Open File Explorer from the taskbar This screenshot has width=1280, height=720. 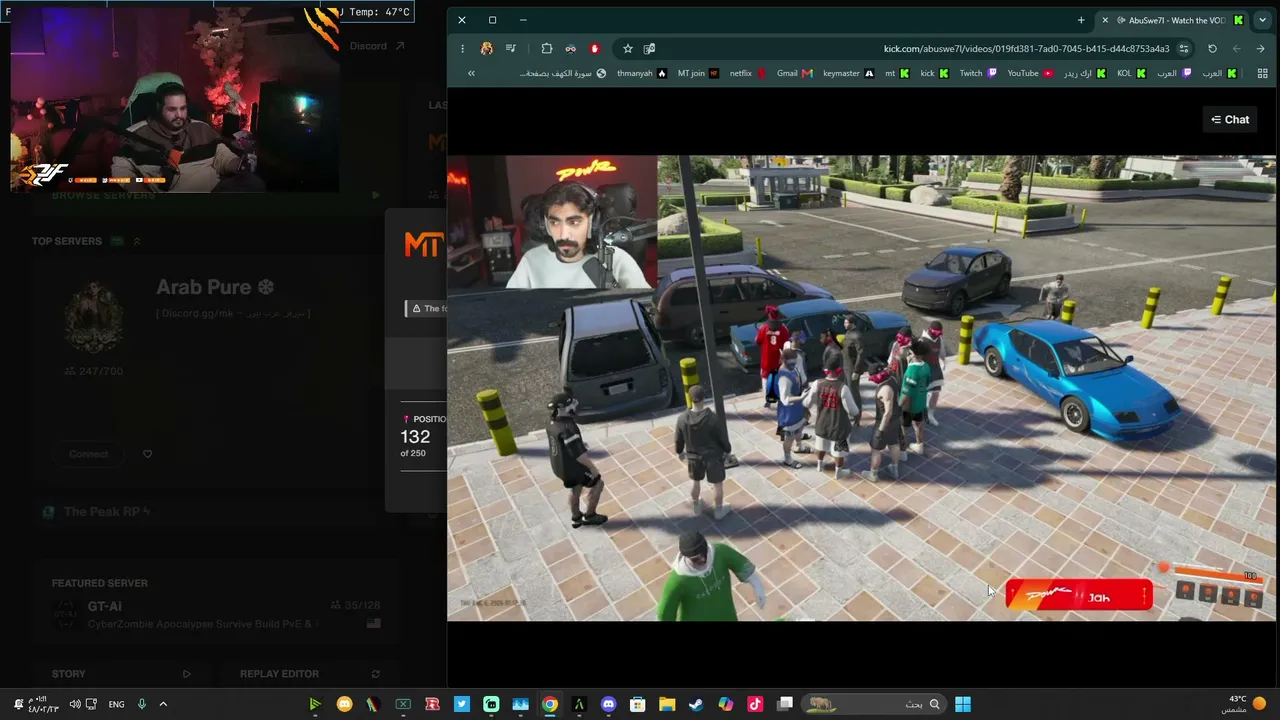(667, 704)
